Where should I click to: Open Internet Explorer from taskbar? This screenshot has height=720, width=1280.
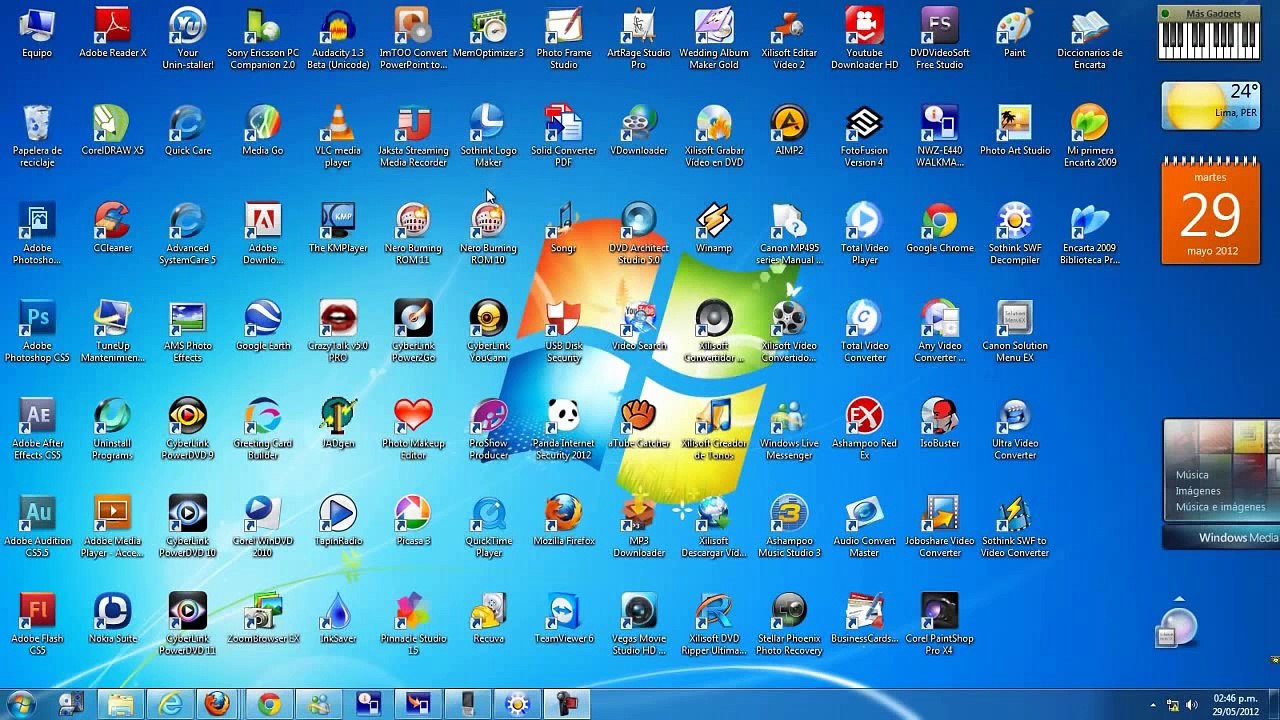[x=170, y=704]
